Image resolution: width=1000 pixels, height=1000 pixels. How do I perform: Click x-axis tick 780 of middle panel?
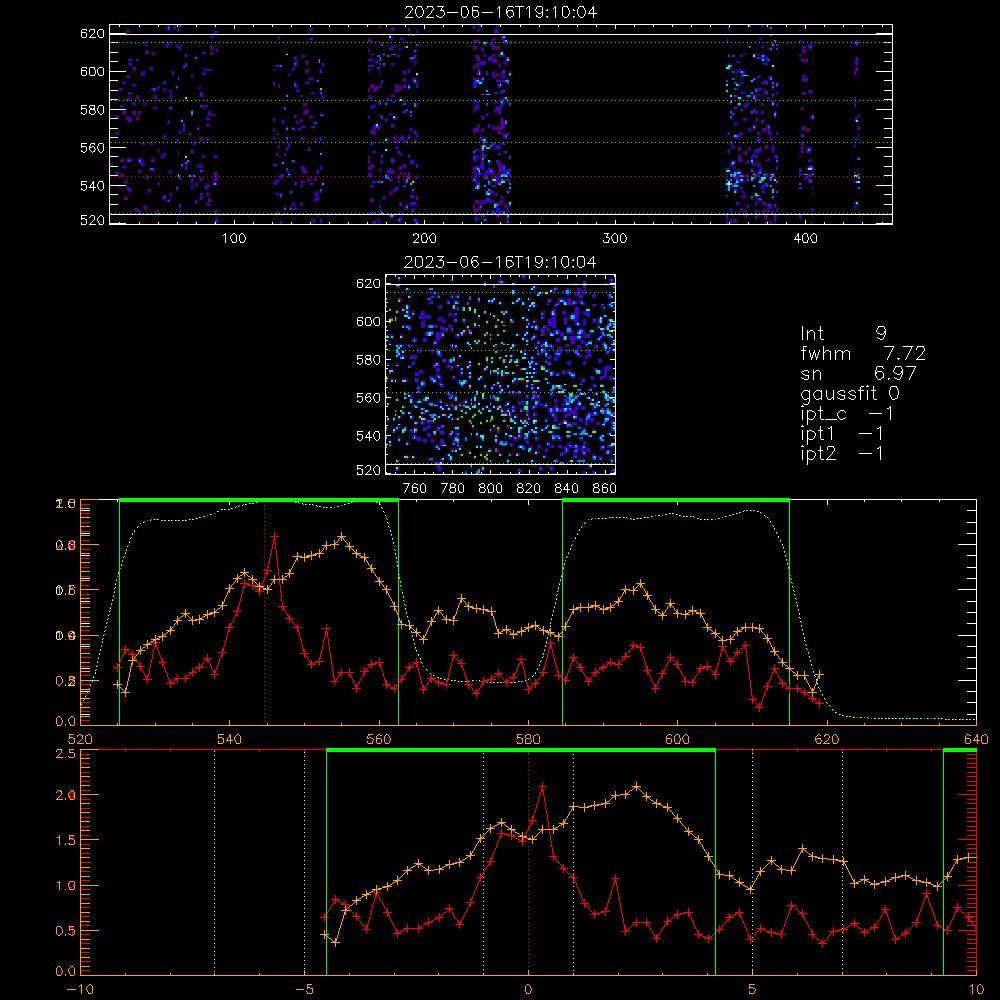click(x=453, y=489)
